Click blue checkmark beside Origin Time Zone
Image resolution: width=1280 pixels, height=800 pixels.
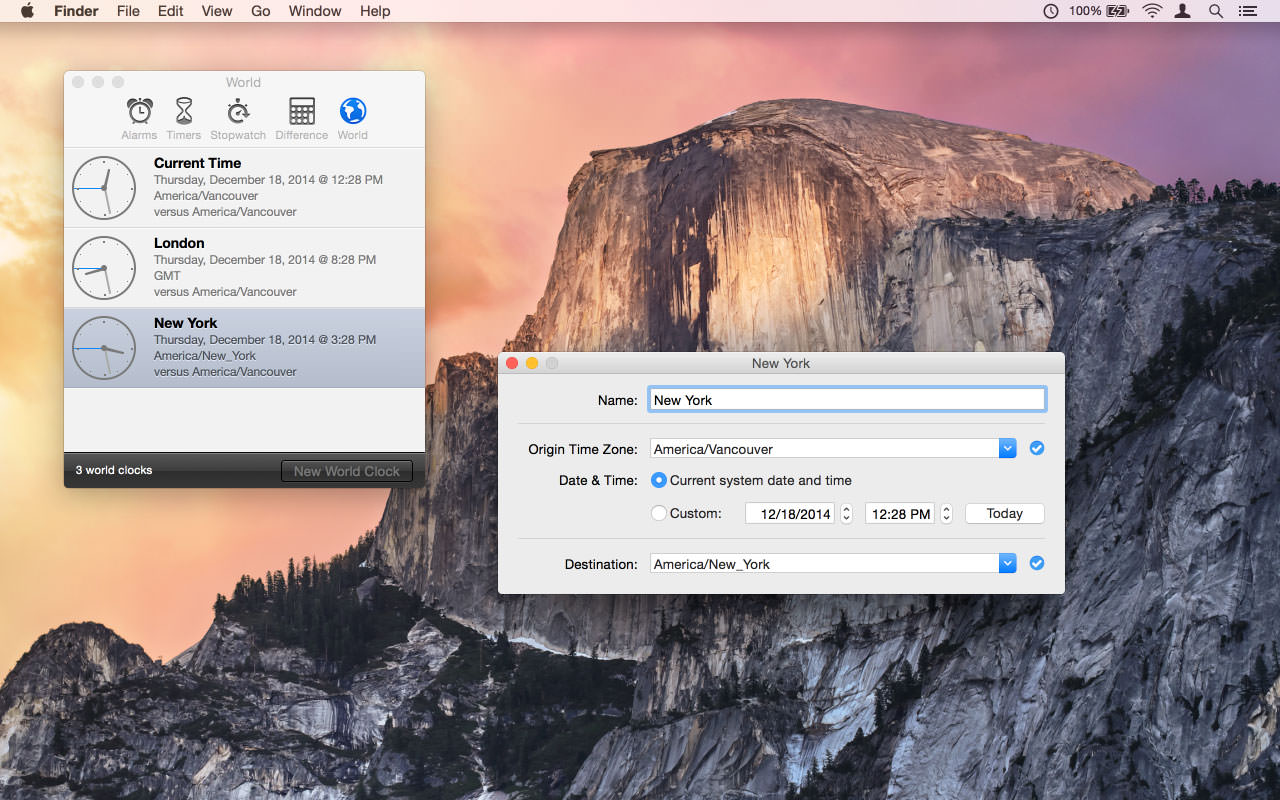coord(1037,448)
